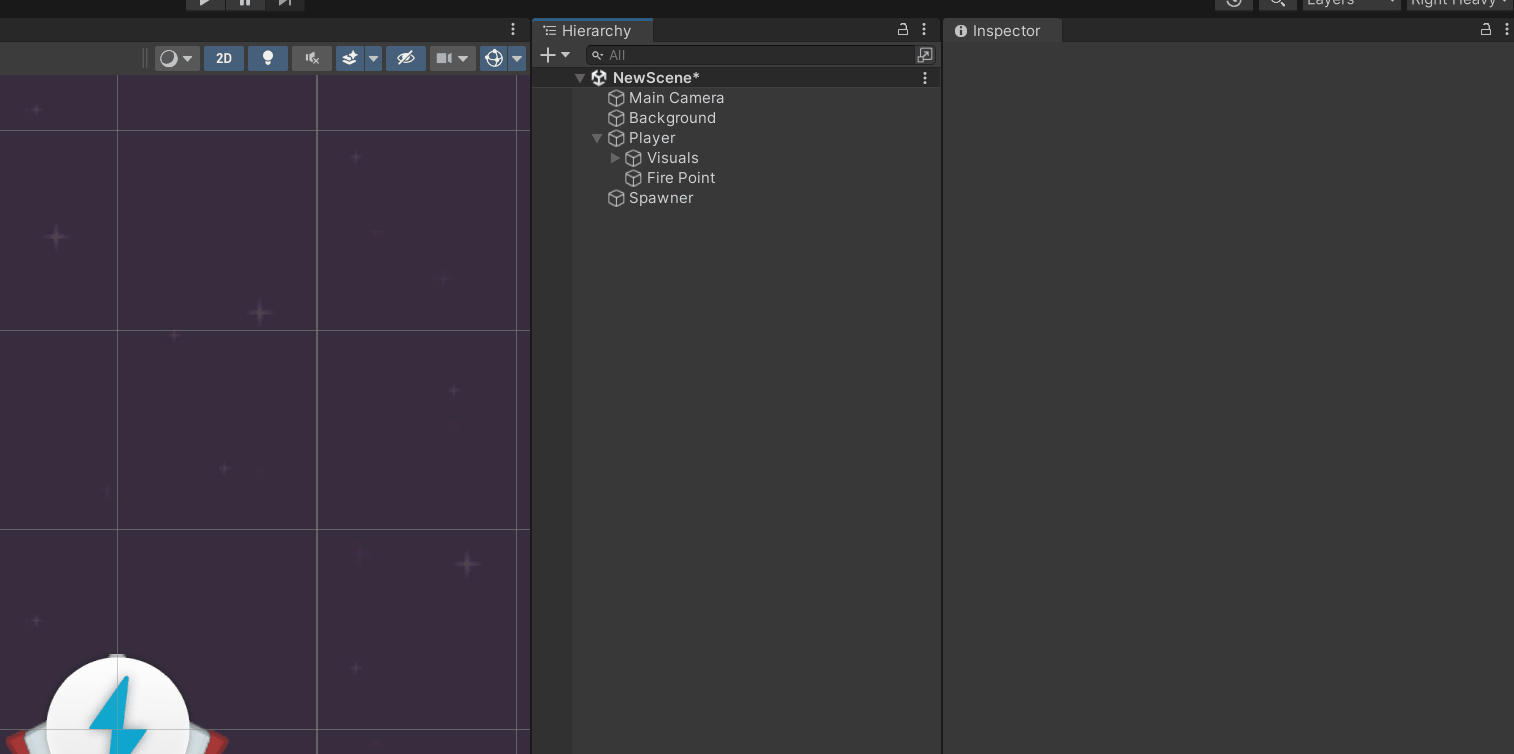1514x754 pixels.
Task: Open scene camera settings dropdown
Action: [452, 58]
